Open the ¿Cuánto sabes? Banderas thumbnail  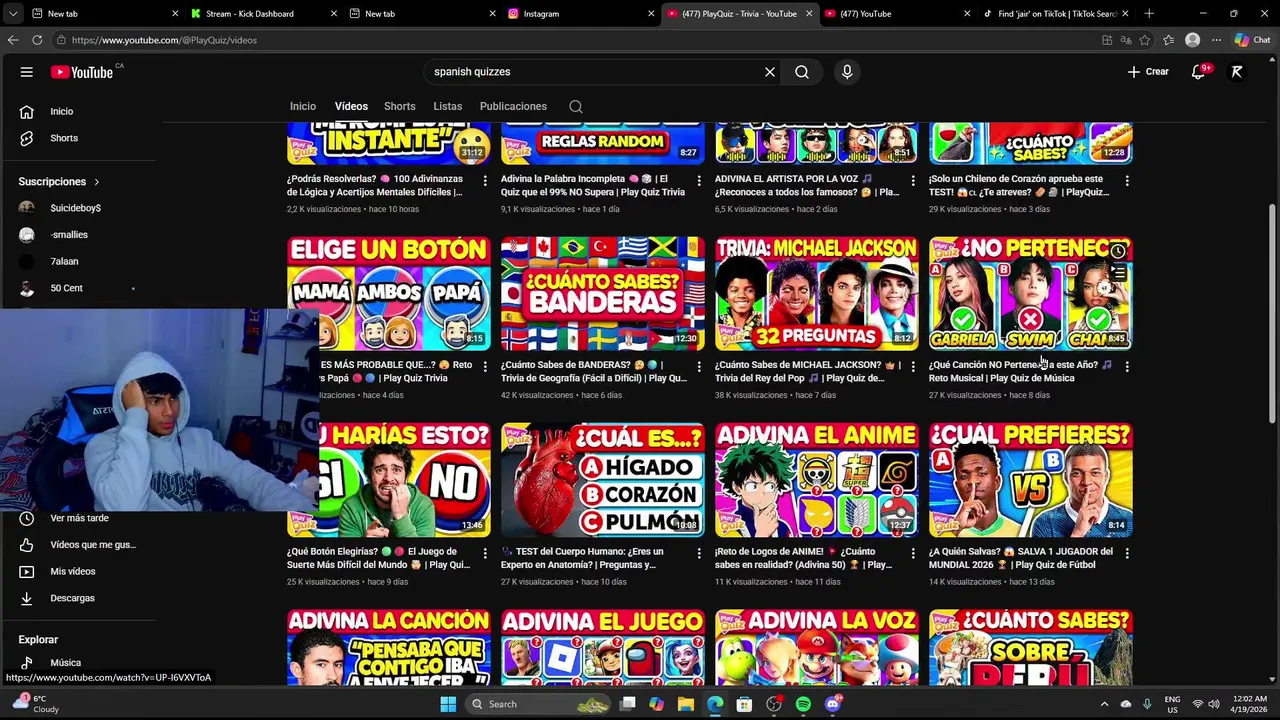[603, 294]
